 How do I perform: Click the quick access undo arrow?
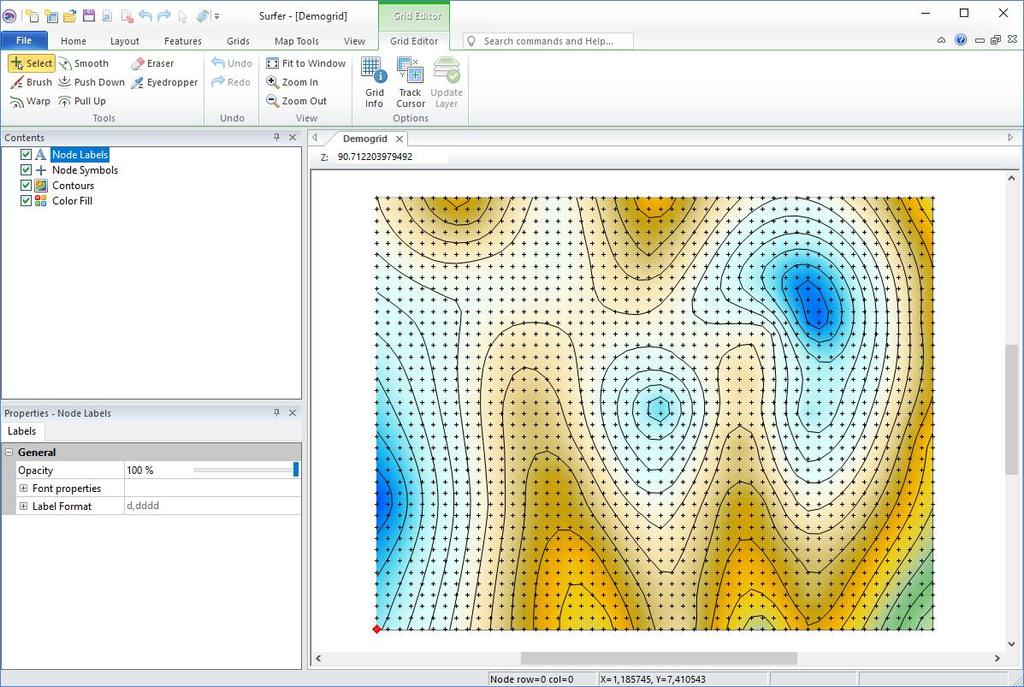[x=146, y=16]
